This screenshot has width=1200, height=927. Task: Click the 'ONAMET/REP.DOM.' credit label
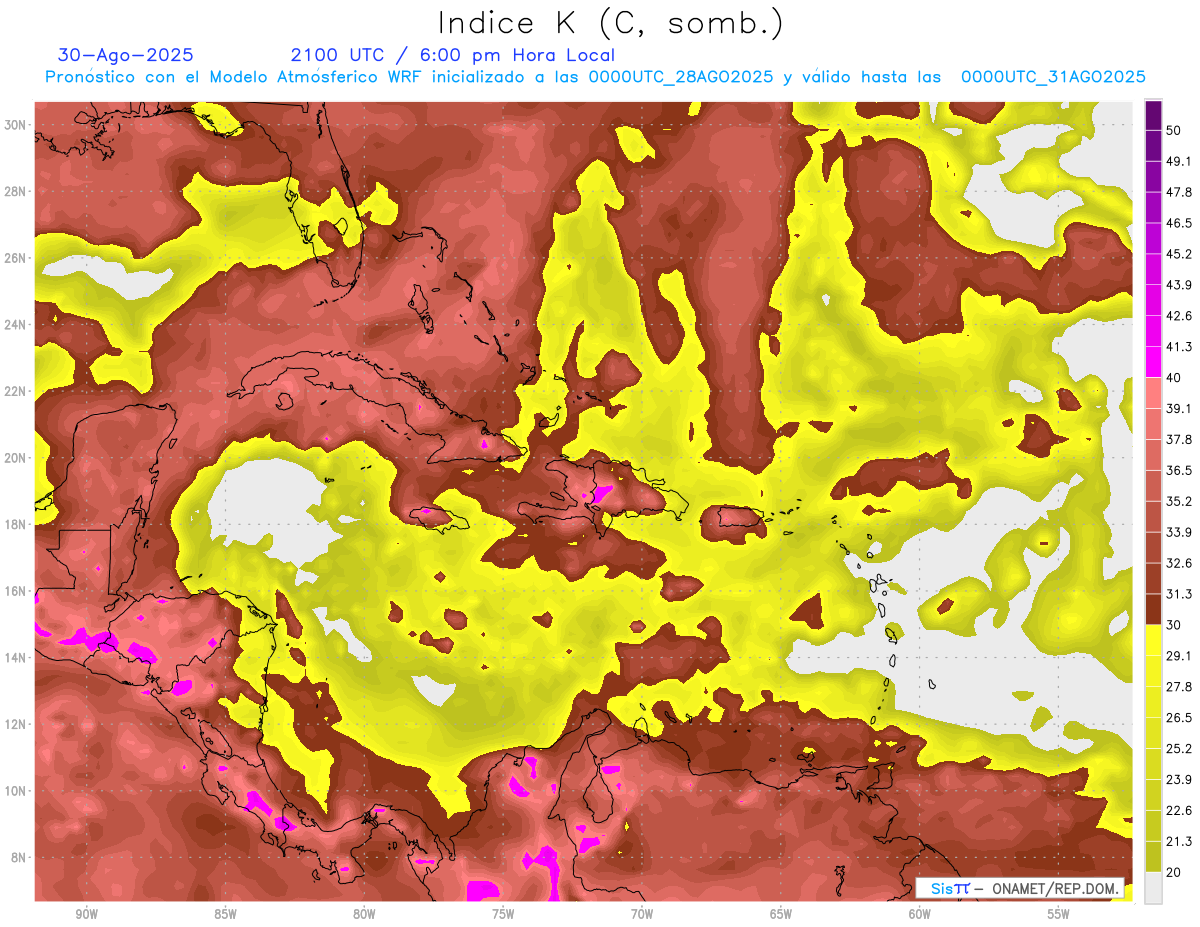[1056, 888]
